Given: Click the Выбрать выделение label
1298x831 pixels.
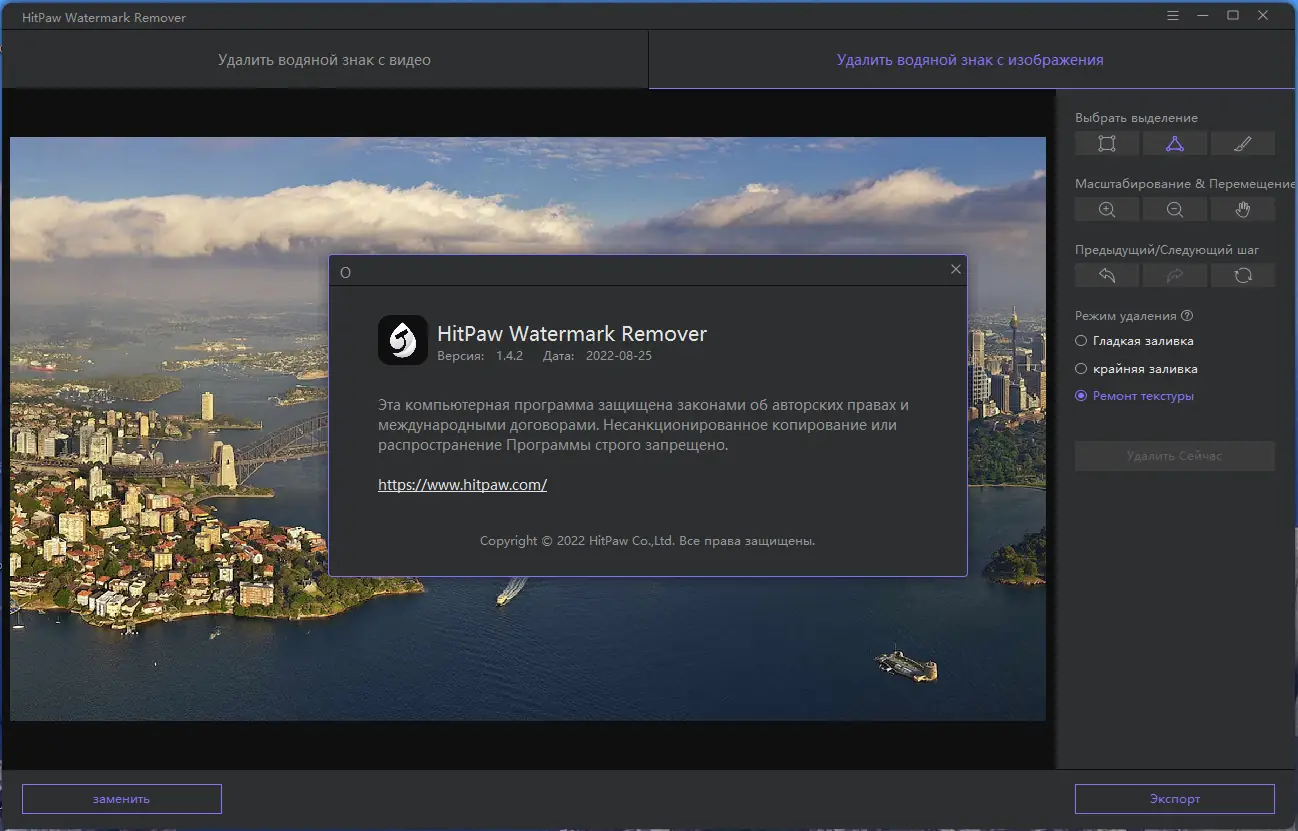Looking at the screenshot, I should pyautogui.click(x=1136, y=118).
